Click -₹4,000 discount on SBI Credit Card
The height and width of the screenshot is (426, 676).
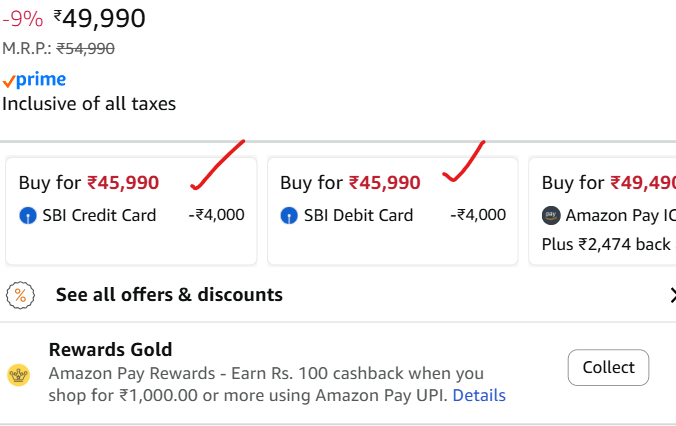coord(216,215)
